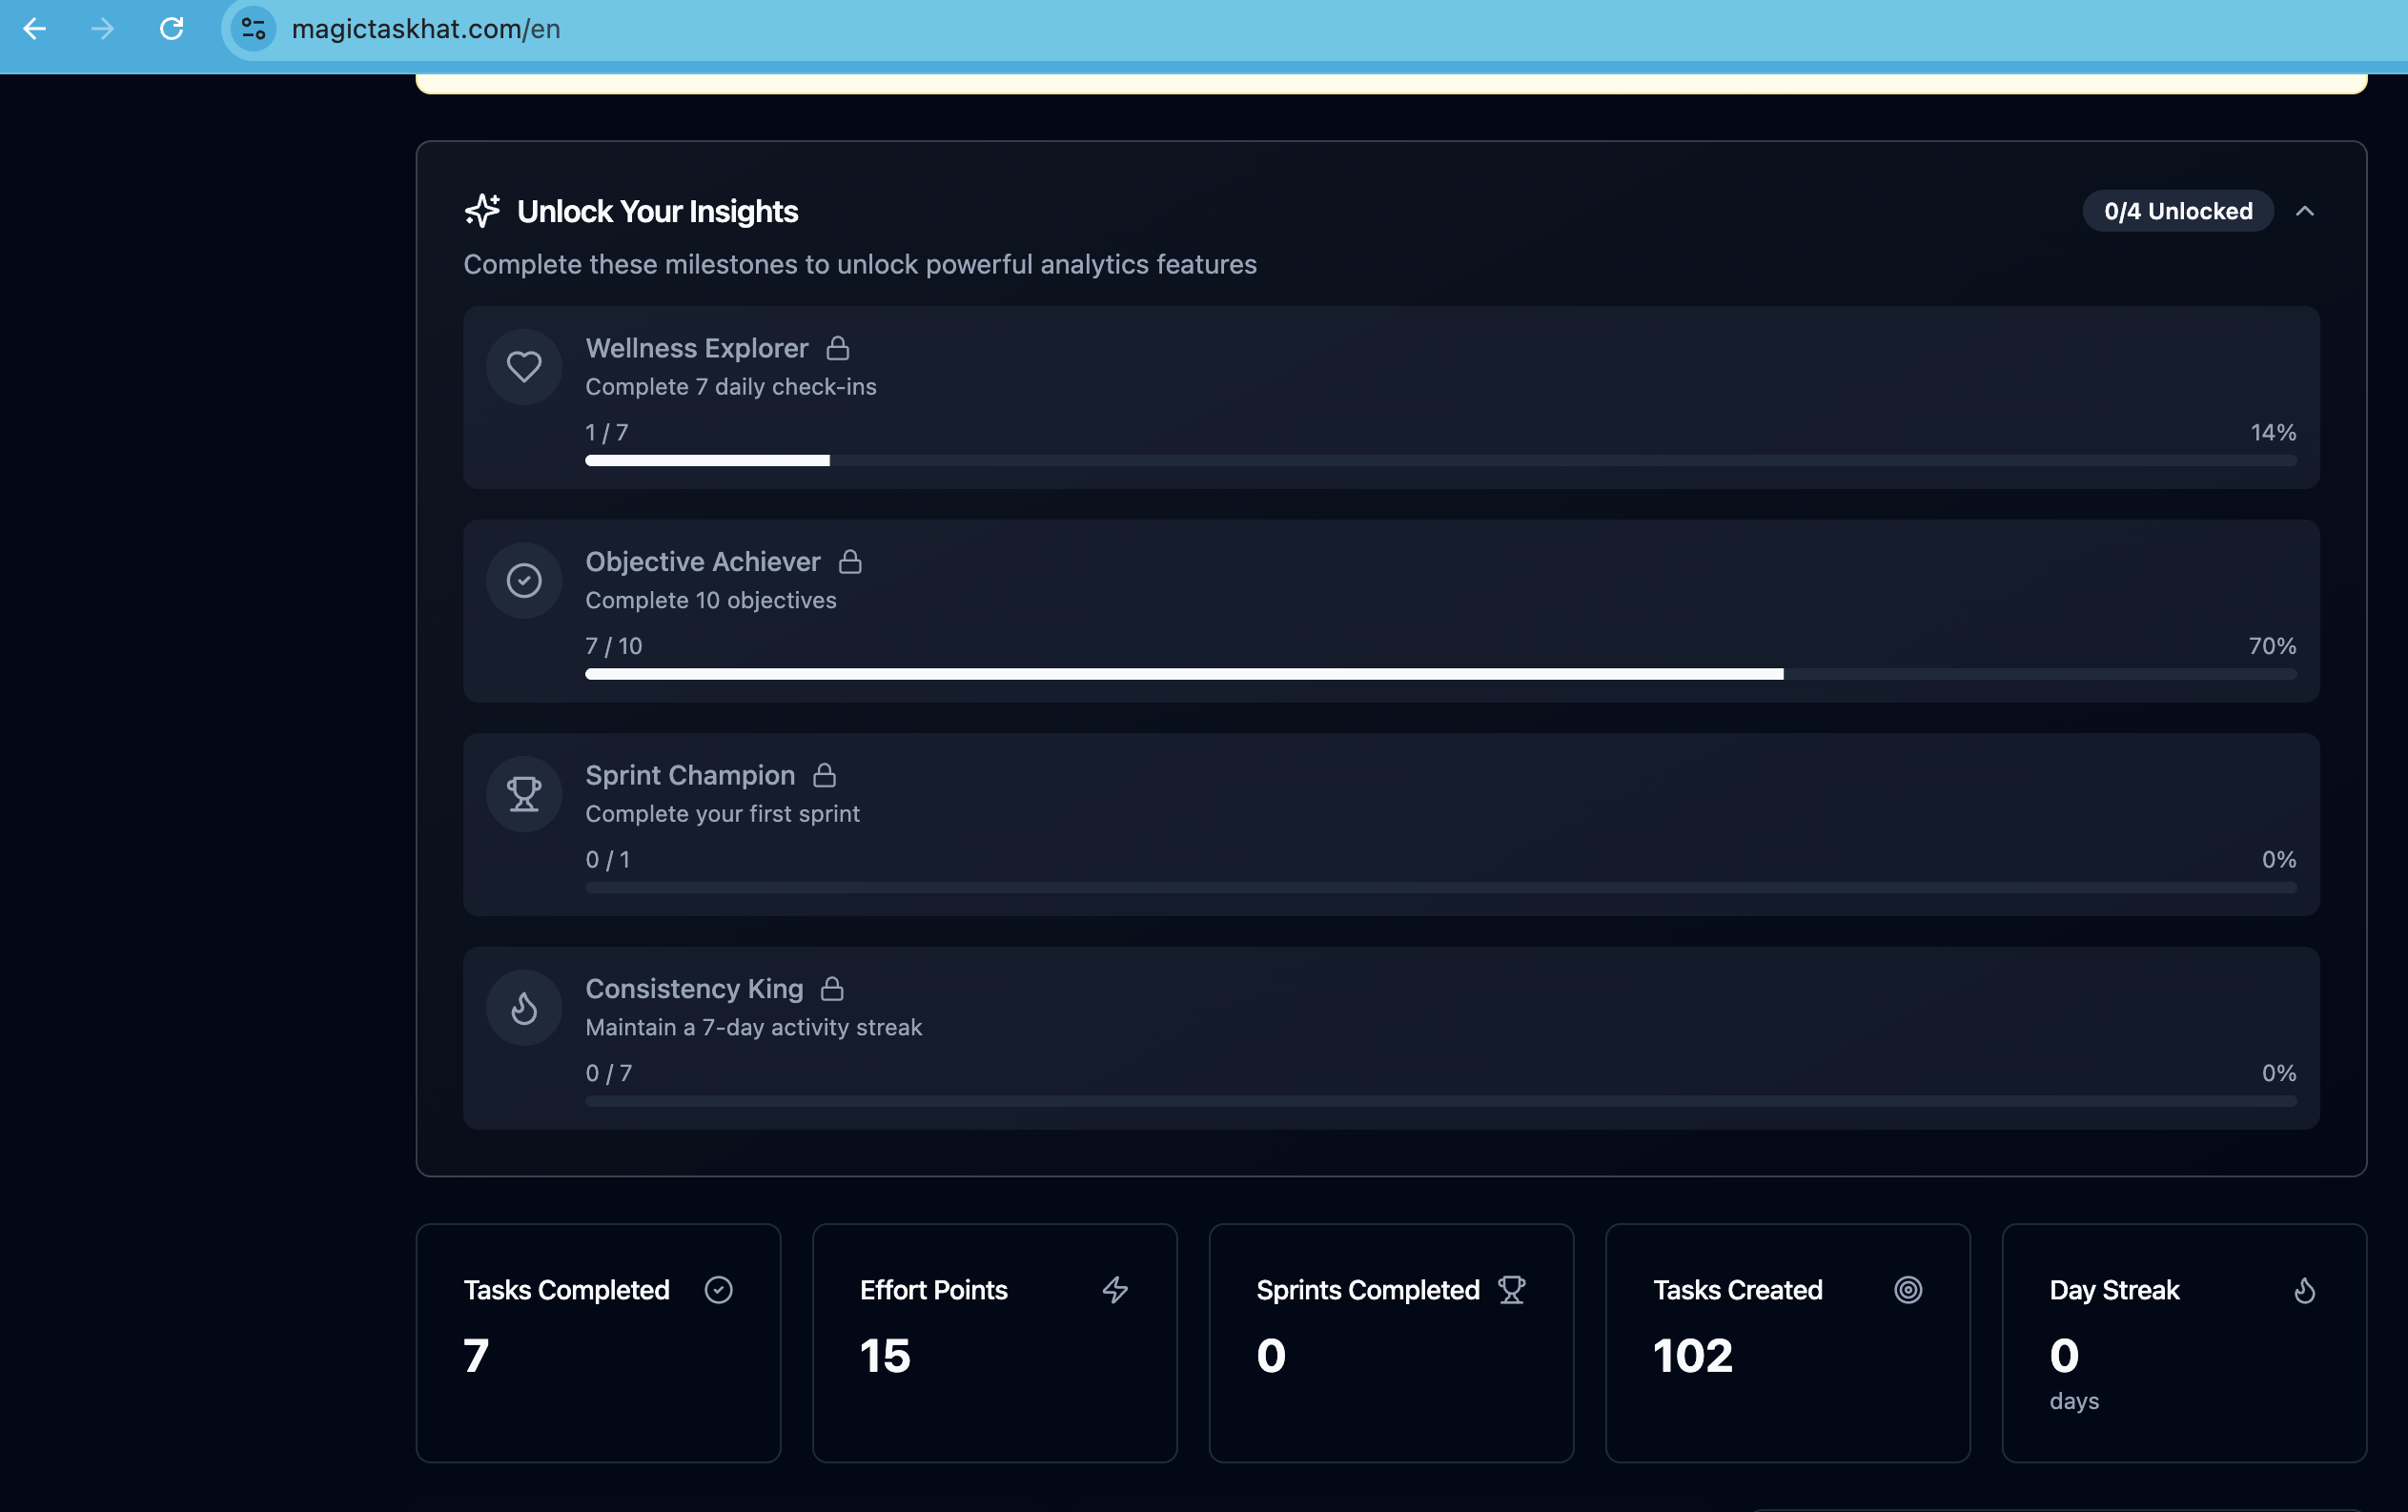Collapse the Unlock Your Insights panel chevron
Screen dimensions: 2408x1512
tap(2305, 211)
